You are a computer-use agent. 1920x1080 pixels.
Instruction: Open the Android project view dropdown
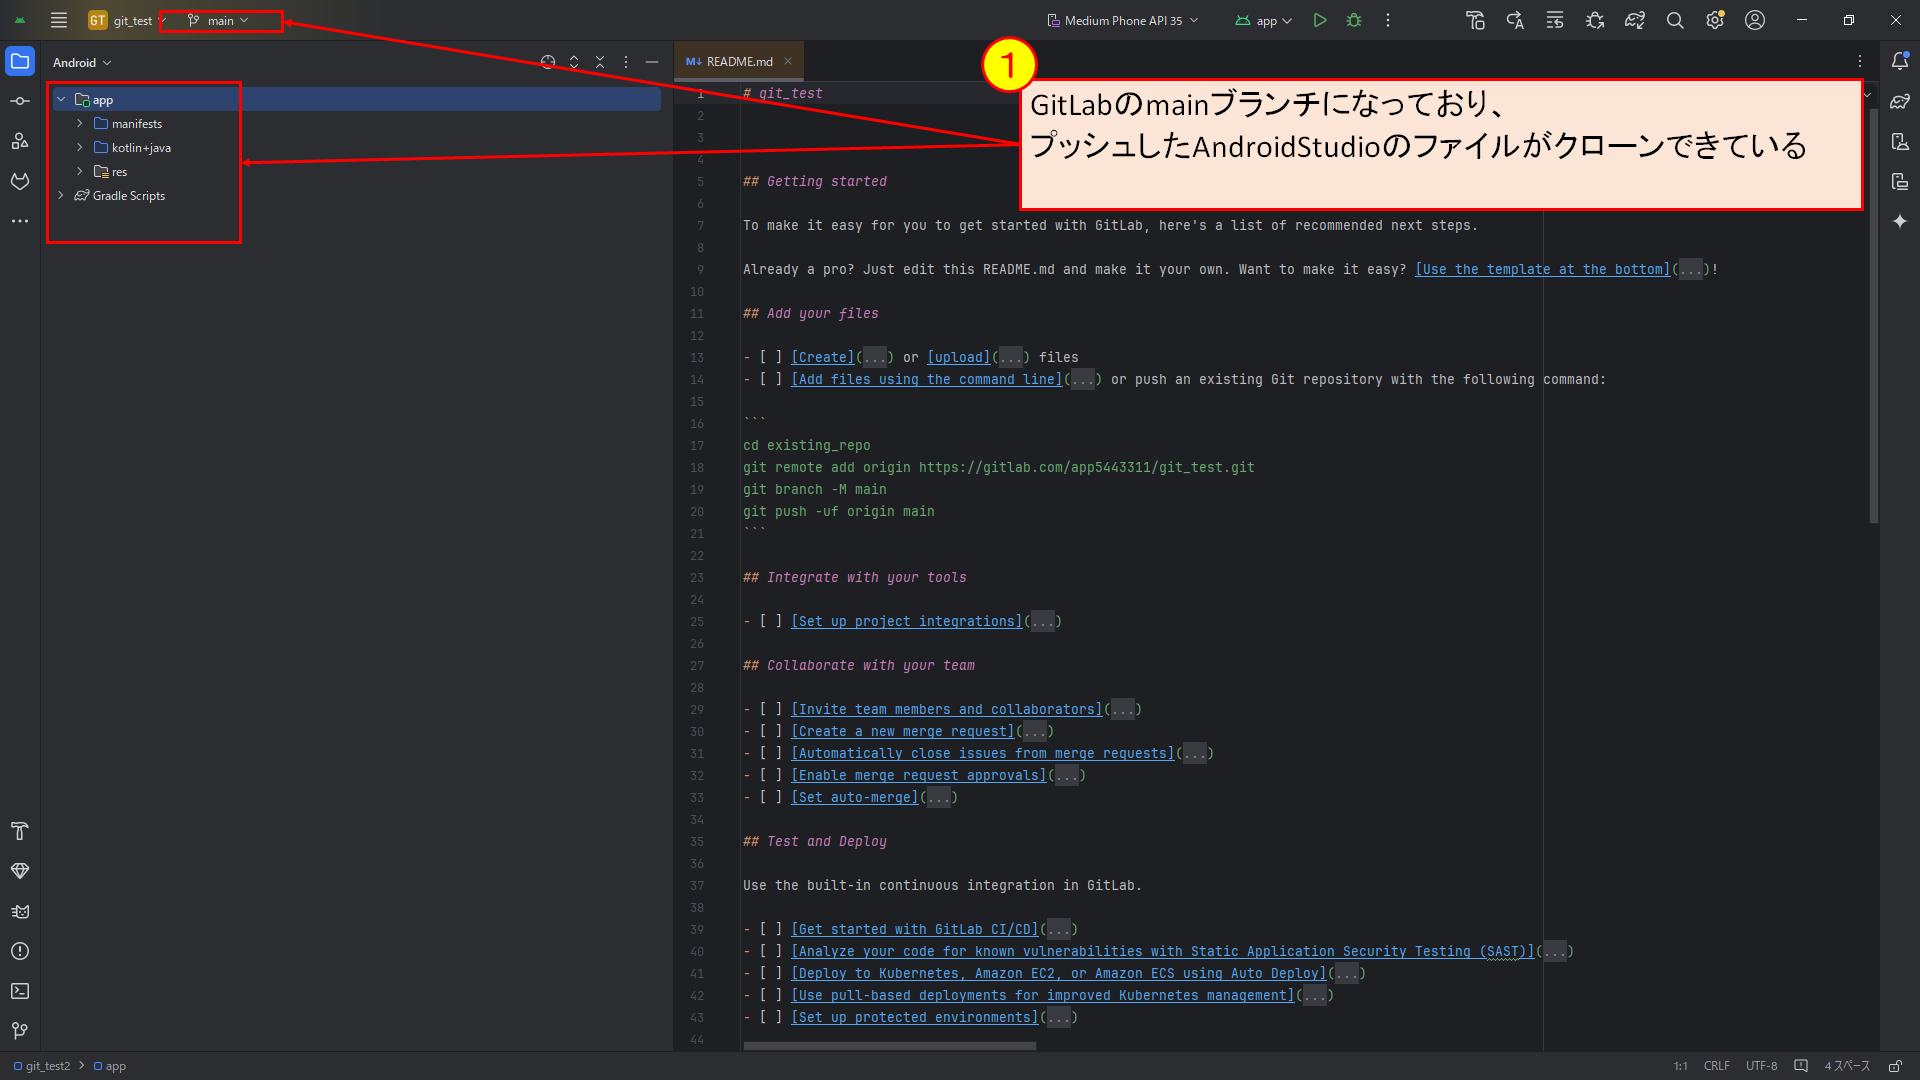click(x=82, y=62)
